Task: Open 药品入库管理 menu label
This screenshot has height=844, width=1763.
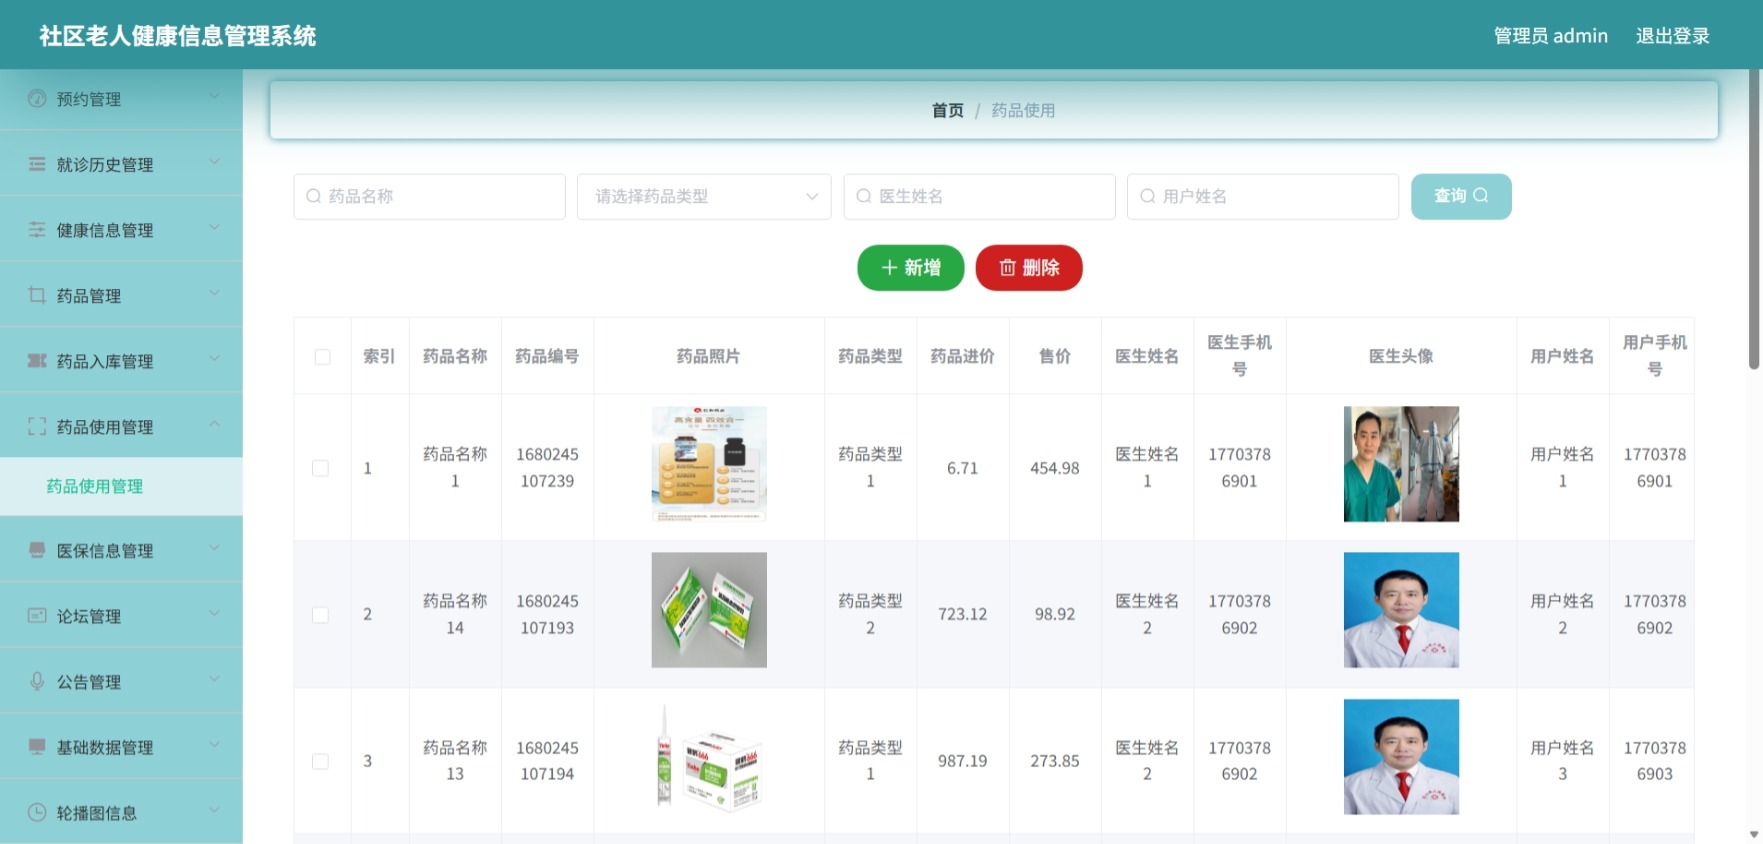Action: point(105,361)
